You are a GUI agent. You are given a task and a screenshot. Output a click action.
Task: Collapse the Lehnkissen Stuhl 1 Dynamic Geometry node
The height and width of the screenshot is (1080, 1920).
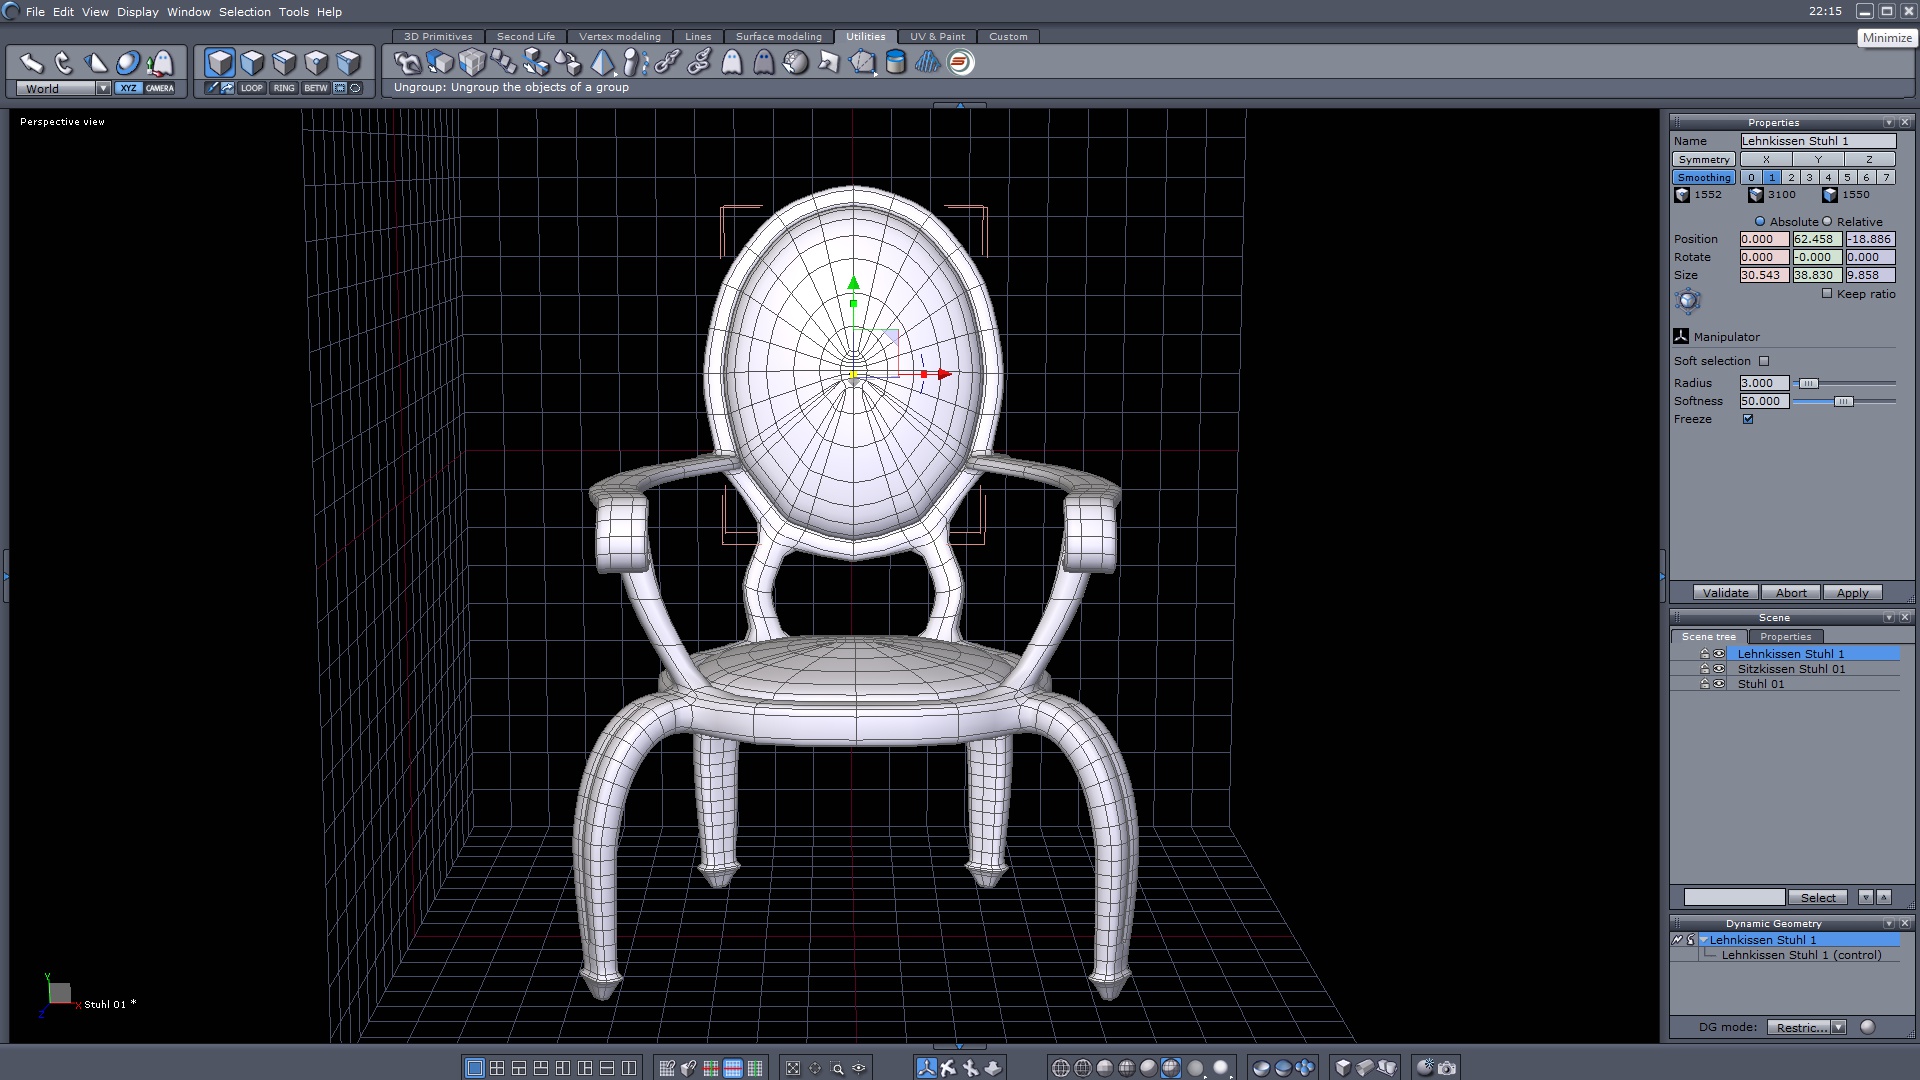pyautogui.click(x=1703, y=940)
